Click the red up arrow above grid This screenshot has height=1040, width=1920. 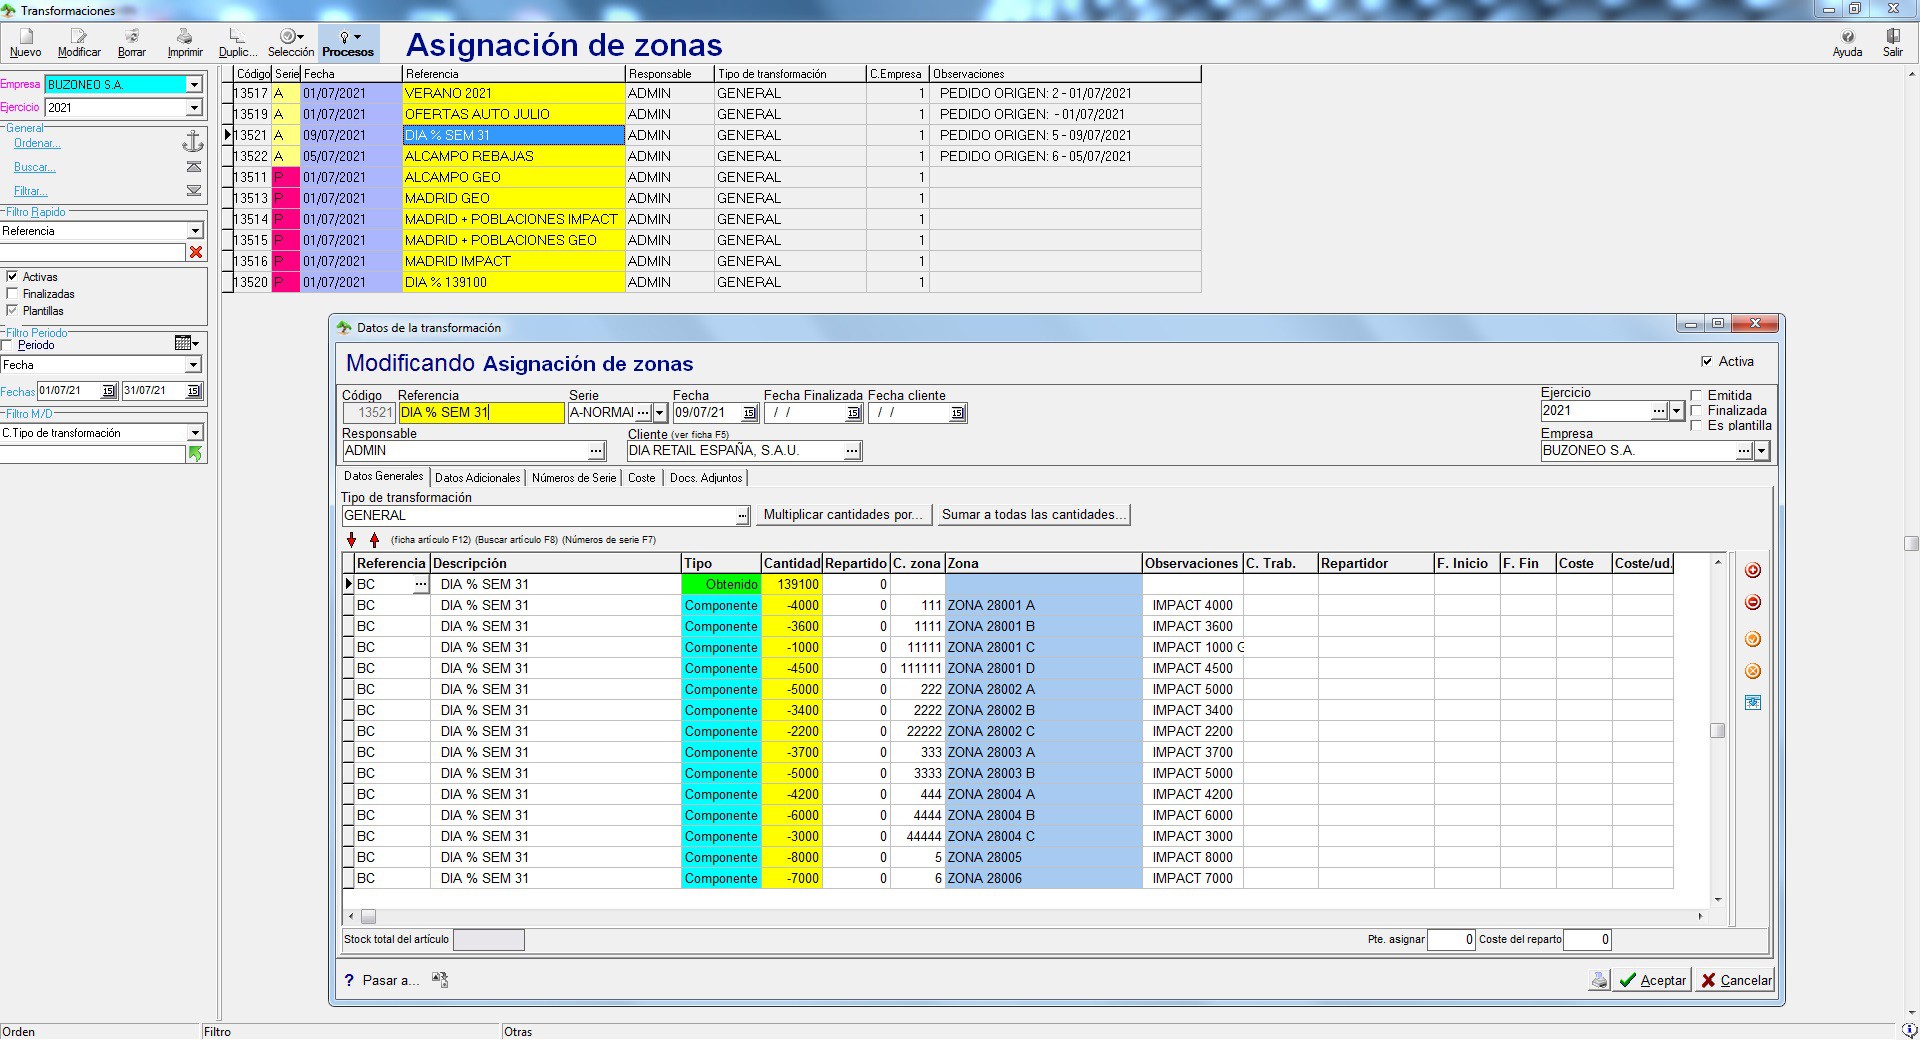coord(374,540)
